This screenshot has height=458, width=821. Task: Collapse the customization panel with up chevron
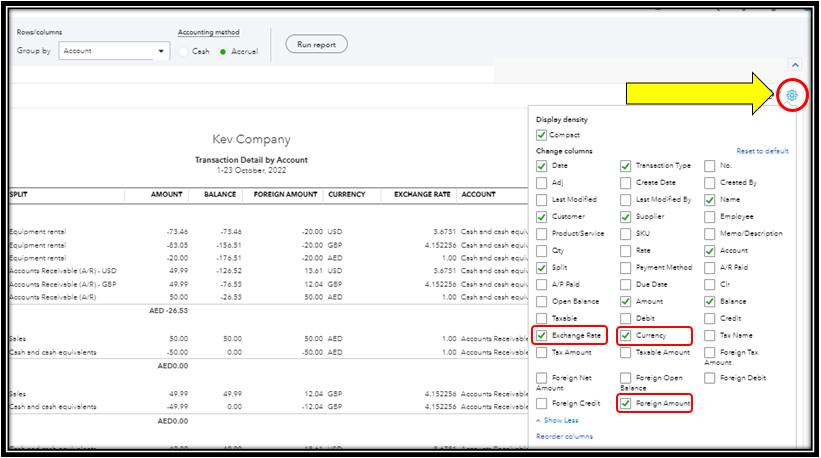point(795,65)
